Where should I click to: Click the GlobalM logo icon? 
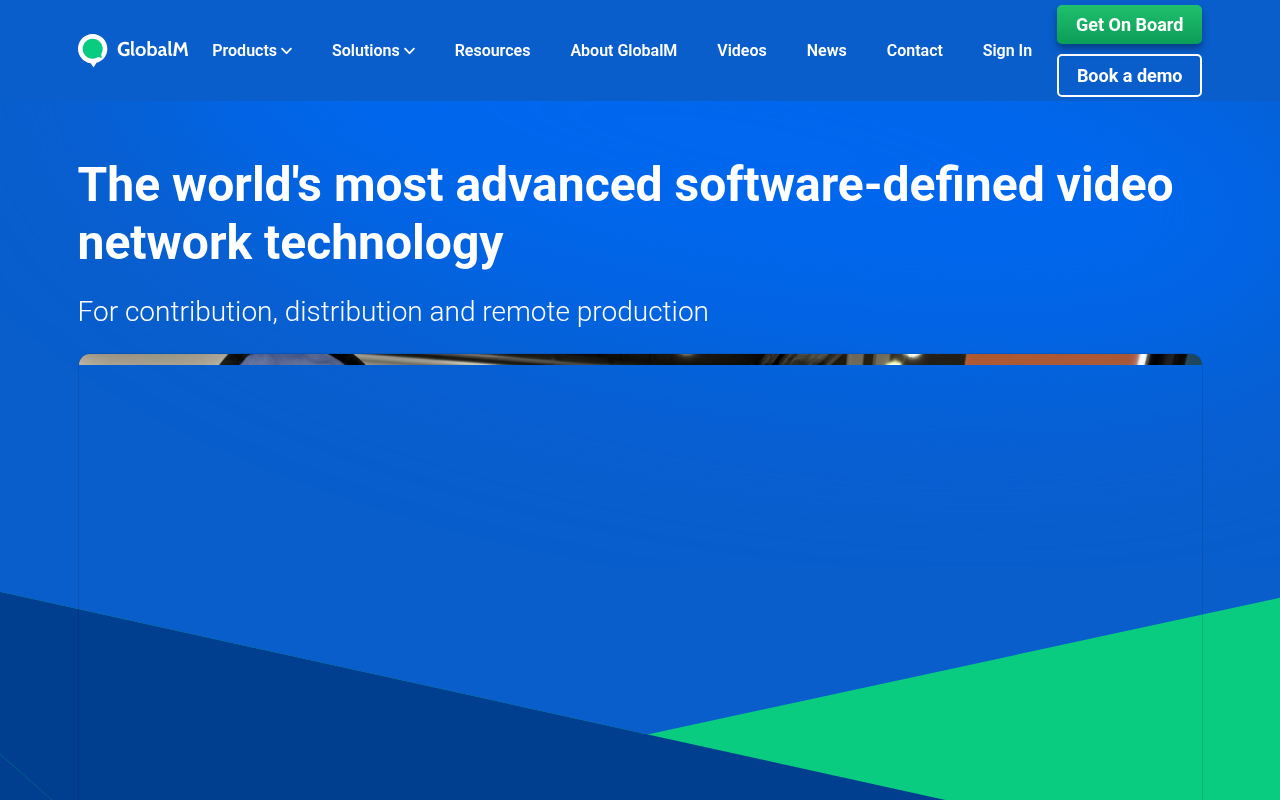click(93, 50)
